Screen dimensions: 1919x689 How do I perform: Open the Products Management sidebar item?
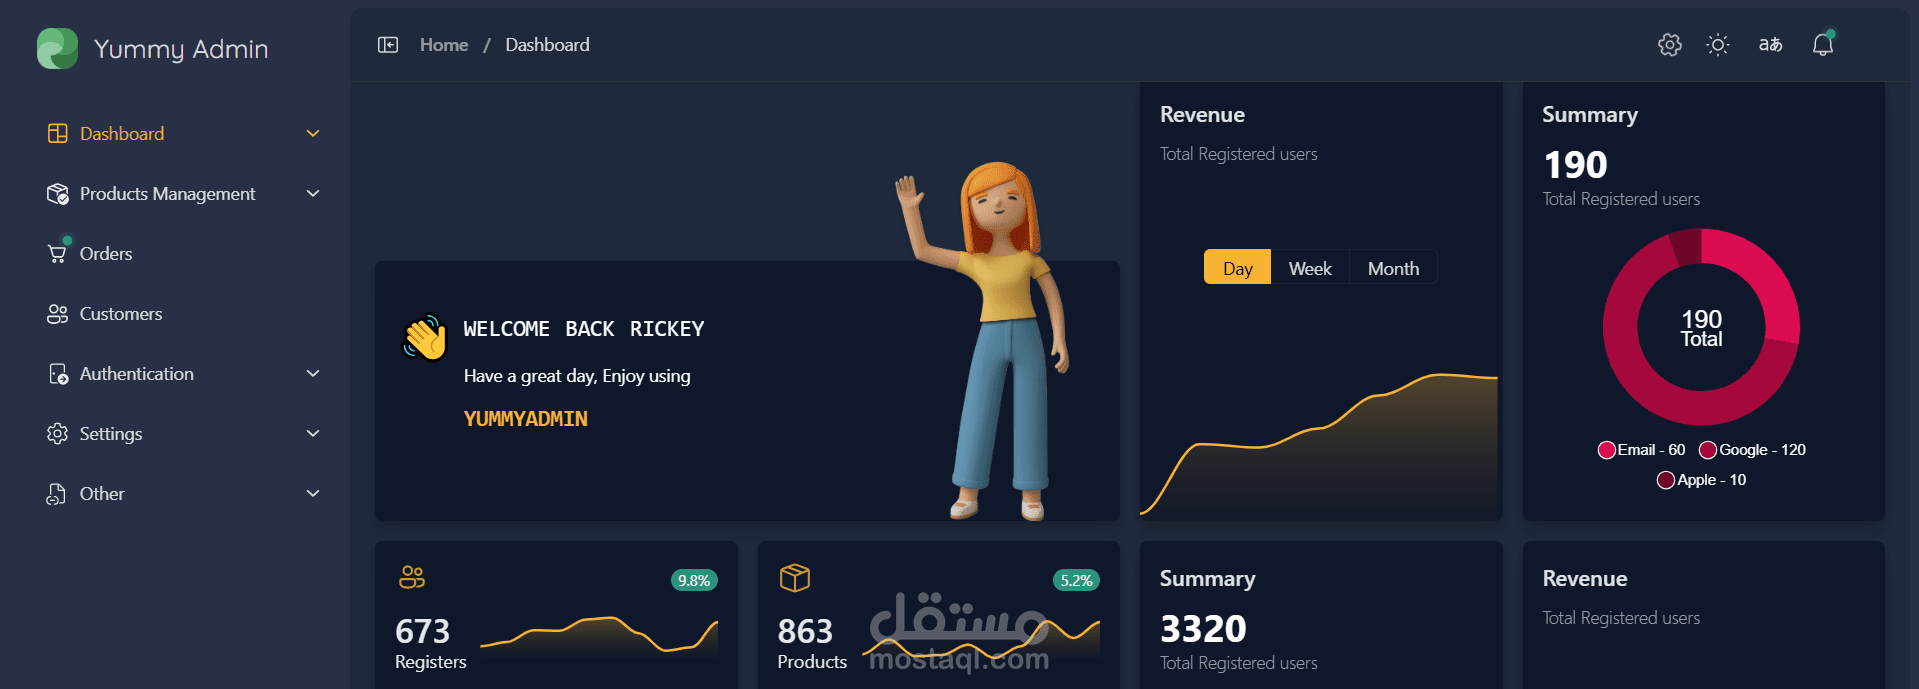184,193
